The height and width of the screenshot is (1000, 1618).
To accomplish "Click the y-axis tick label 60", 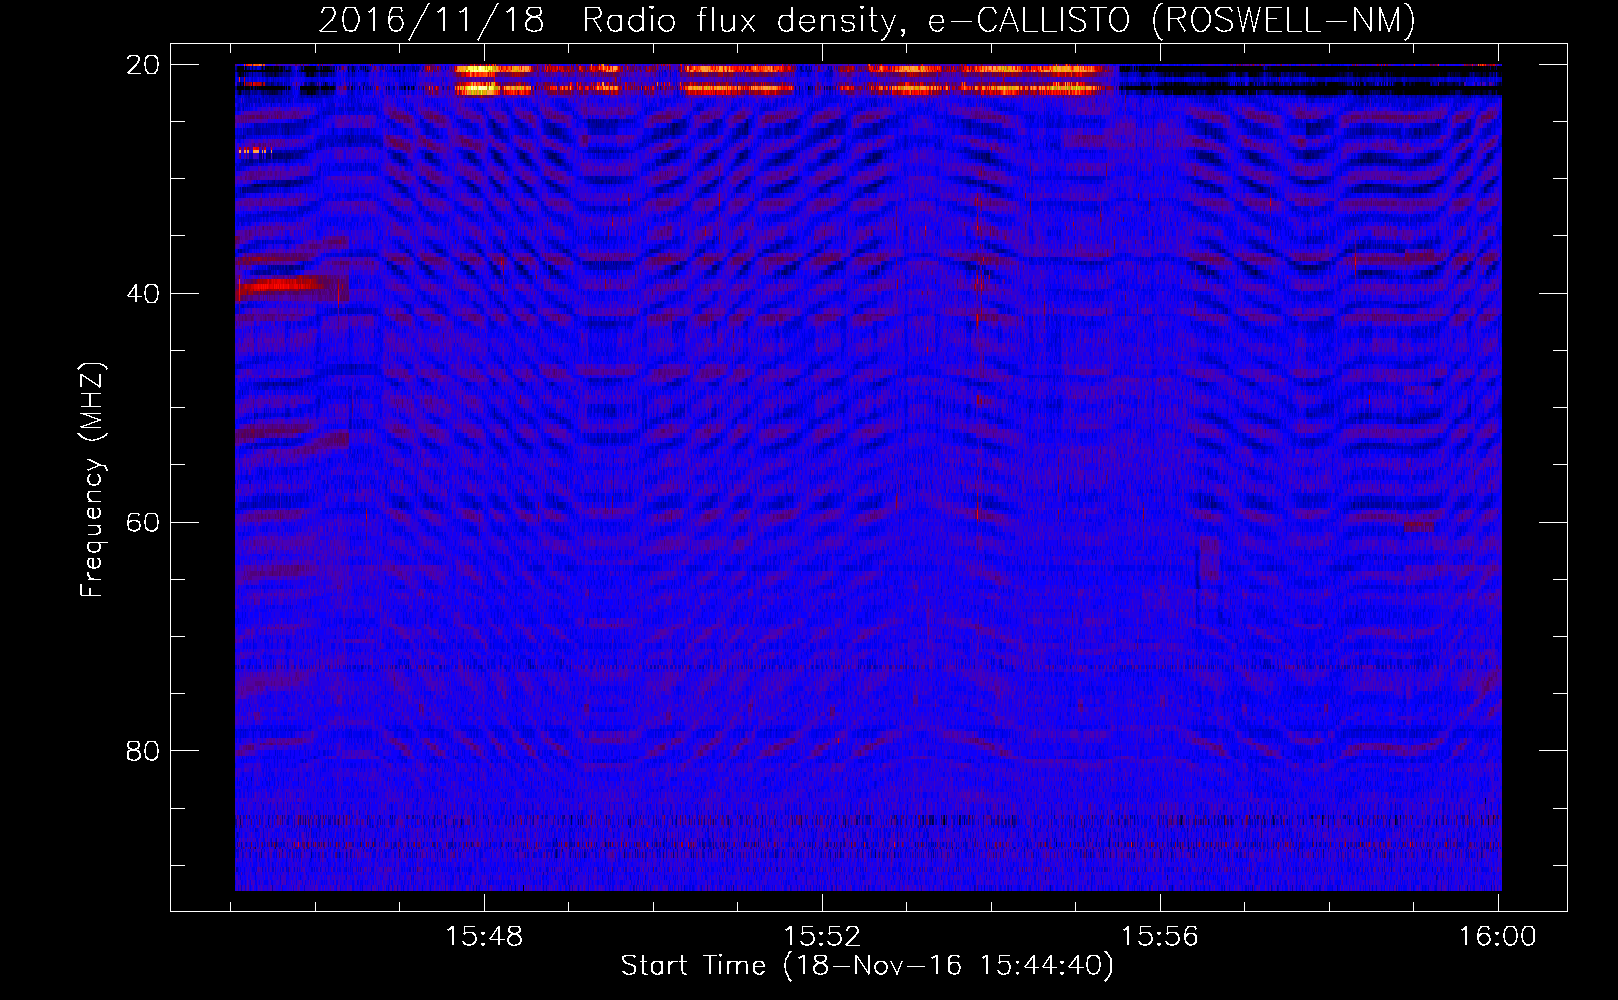I will (x=144, y=523).
